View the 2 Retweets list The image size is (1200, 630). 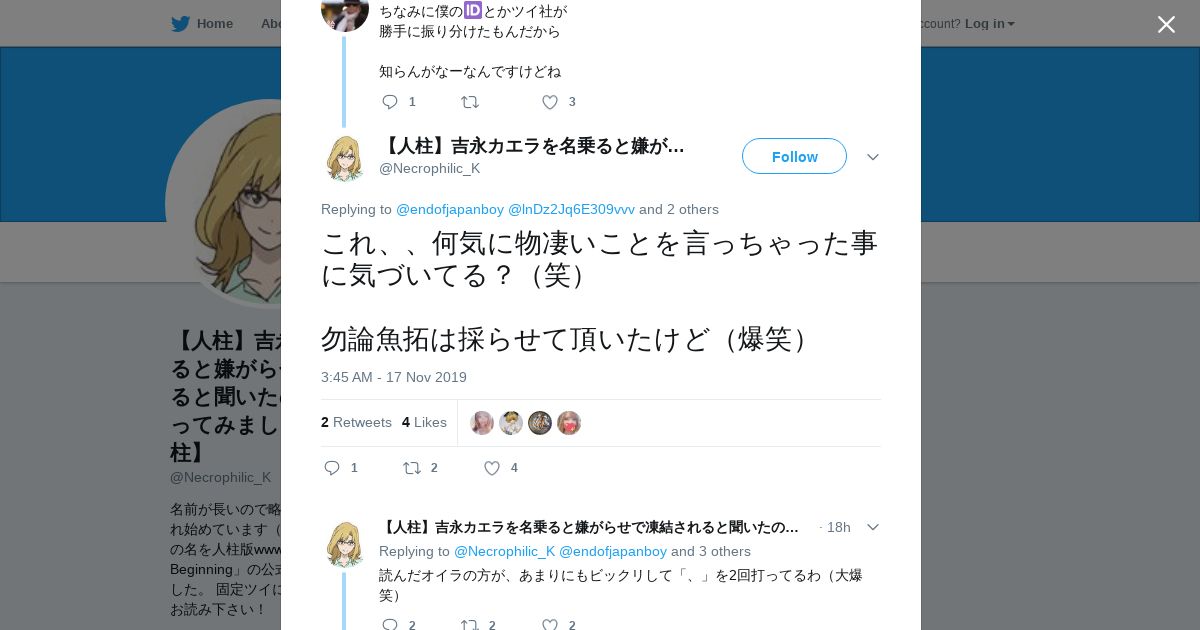(x=356, y=422)
